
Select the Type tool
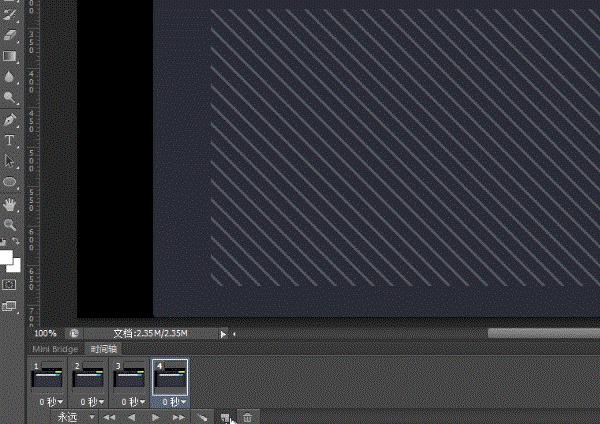pos(10,140)
